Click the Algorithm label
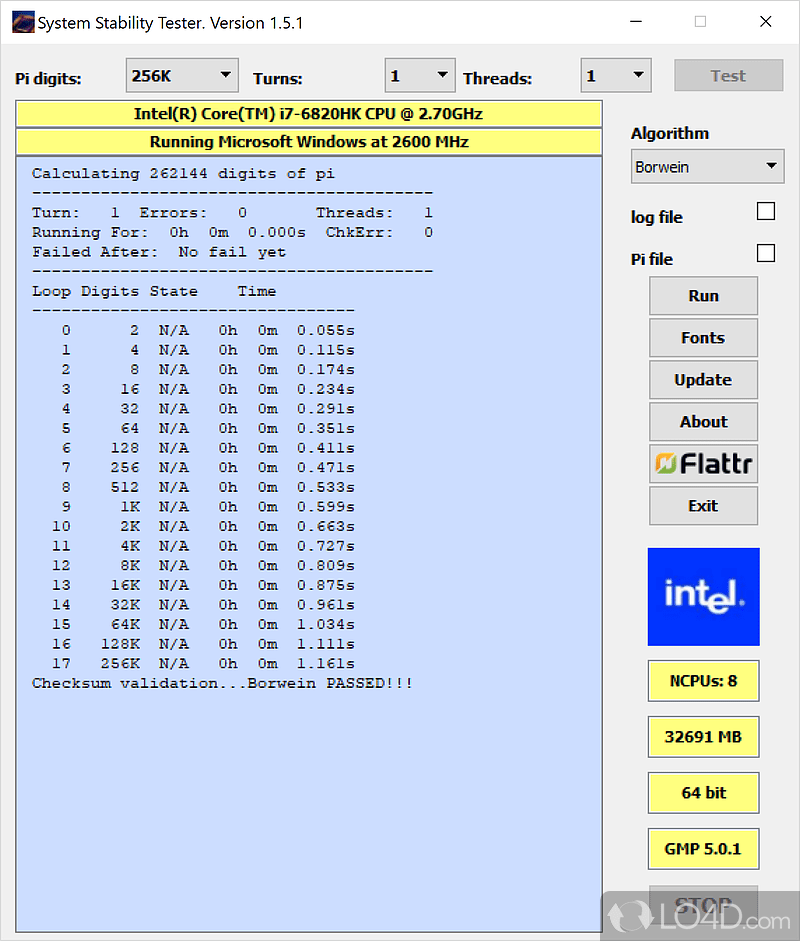This screenshot has width=800, height=941. tap(670, 133)
